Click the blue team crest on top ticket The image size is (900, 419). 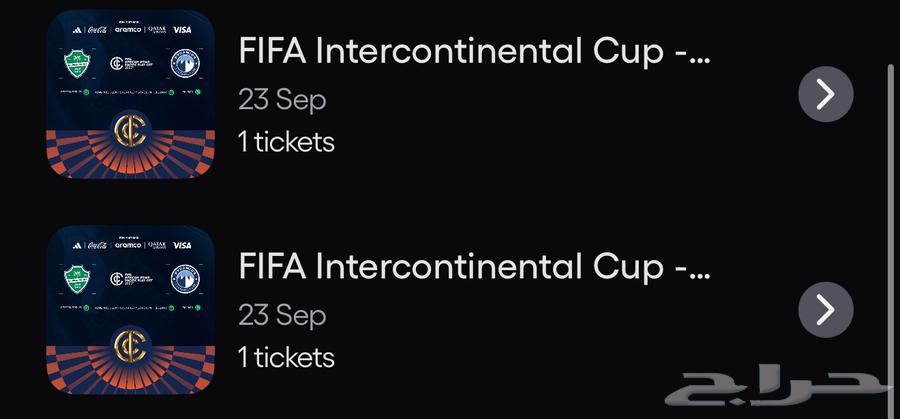(x=183, y=63)
